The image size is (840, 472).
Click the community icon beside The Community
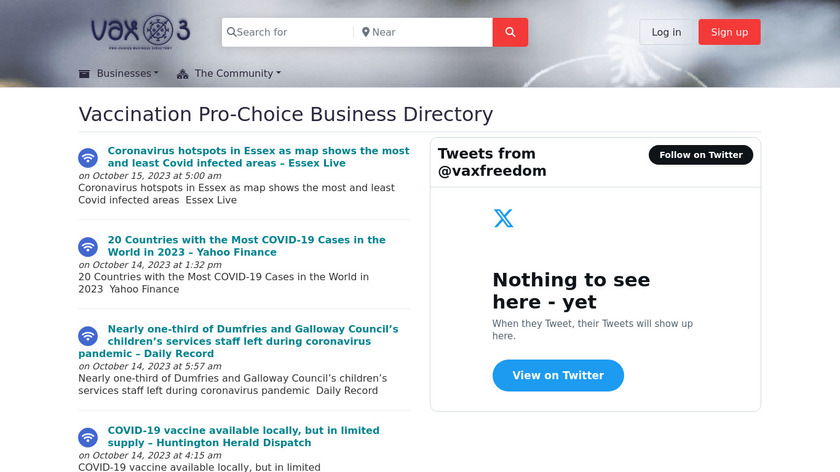(183, 74)
